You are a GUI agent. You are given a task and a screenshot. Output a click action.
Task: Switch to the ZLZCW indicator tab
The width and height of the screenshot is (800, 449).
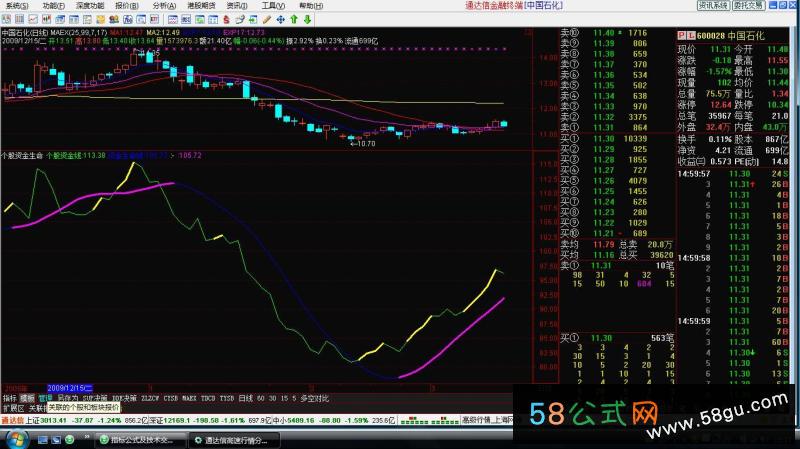coord(150,398)
